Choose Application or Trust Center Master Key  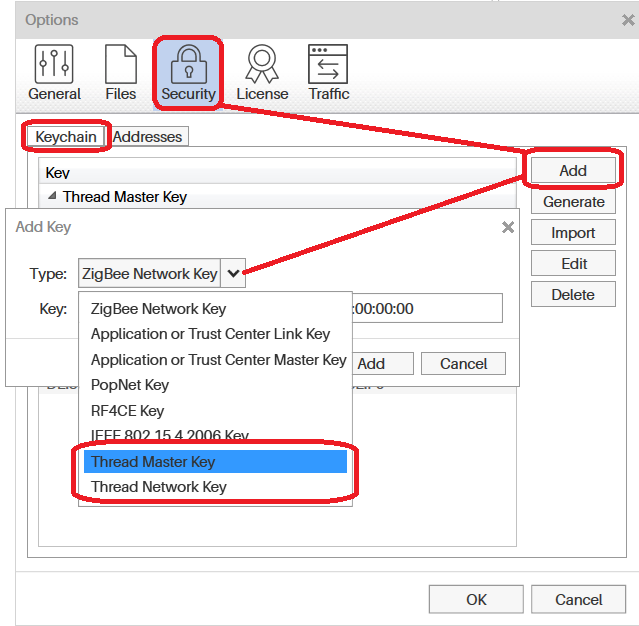tap(215, 360)
